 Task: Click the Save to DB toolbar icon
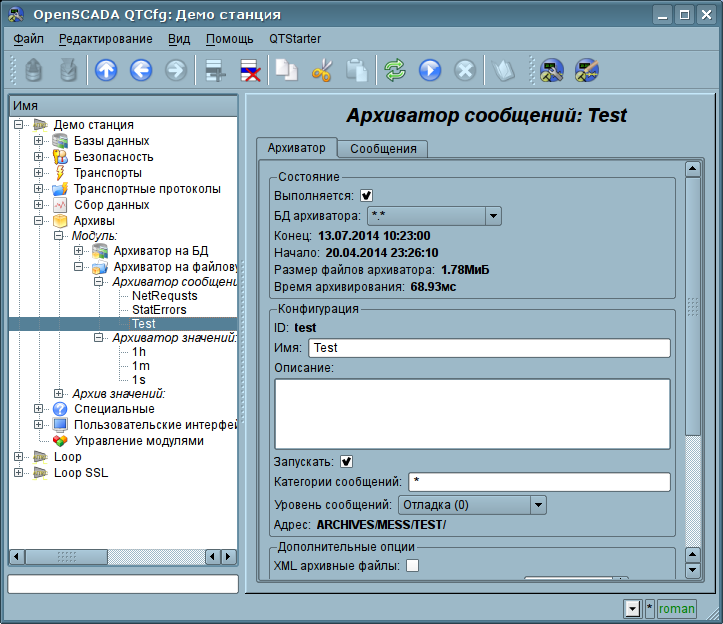coord(68,71)
